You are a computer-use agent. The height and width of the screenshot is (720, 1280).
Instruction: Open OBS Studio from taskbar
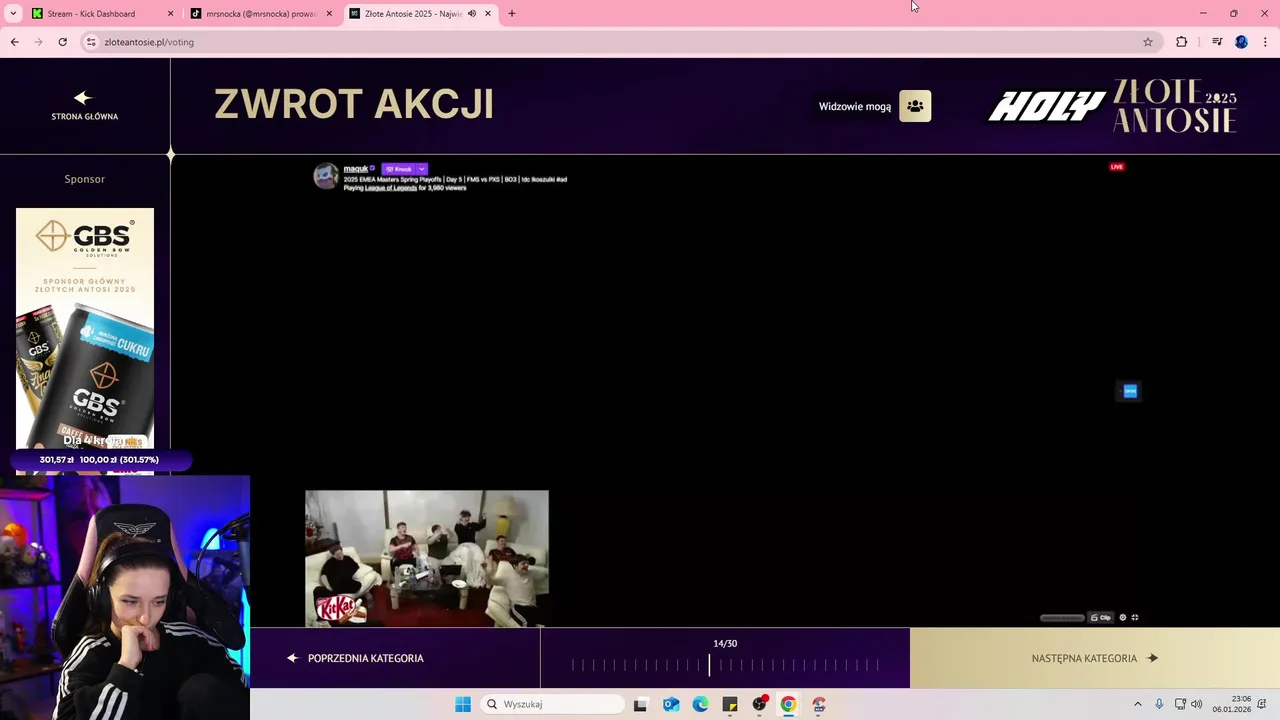click(760, 704)
